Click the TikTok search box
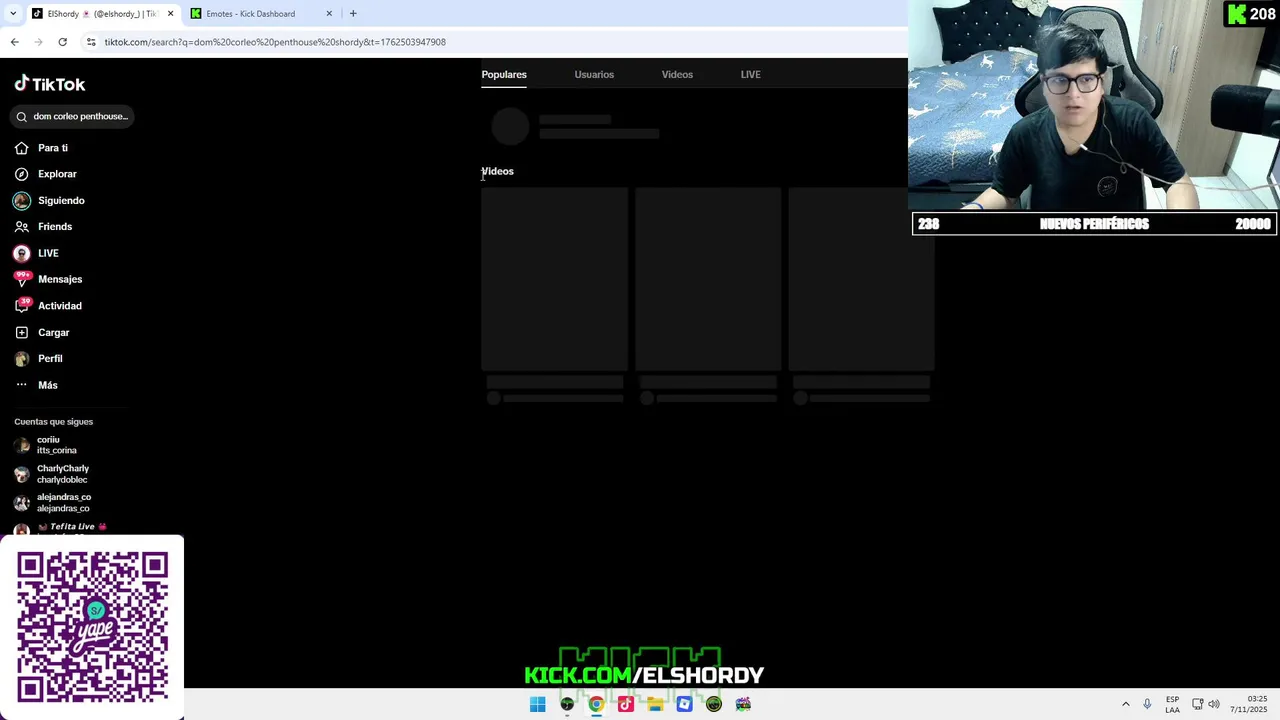The height and width of the screenshot is (720, 1280). click(72, 116)
